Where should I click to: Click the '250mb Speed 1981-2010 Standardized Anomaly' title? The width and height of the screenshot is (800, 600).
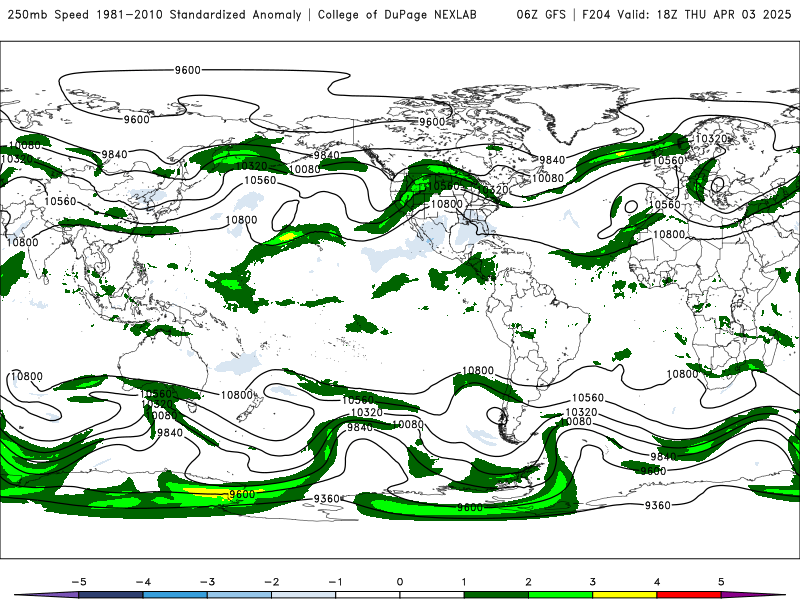[155, 15]
